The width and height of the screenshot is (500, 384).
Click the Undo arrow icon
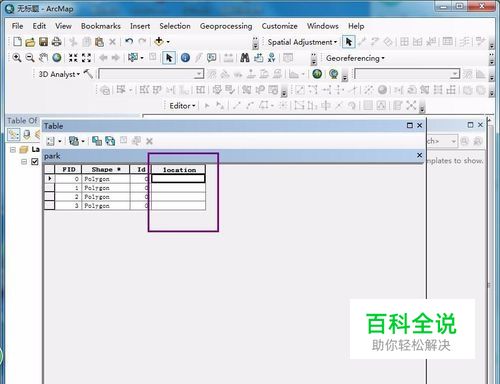[x=129, y=42]
